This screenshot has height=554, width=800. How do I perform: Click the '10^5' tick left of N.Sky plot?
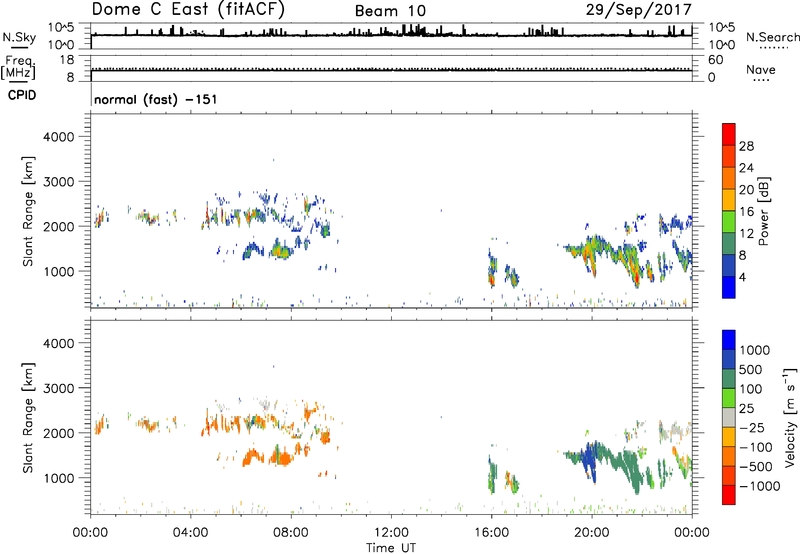pos(61,28)
